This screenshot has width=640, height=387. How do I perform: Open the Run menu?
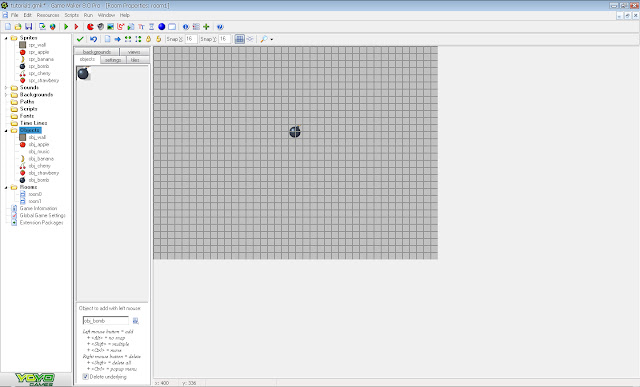88,15
